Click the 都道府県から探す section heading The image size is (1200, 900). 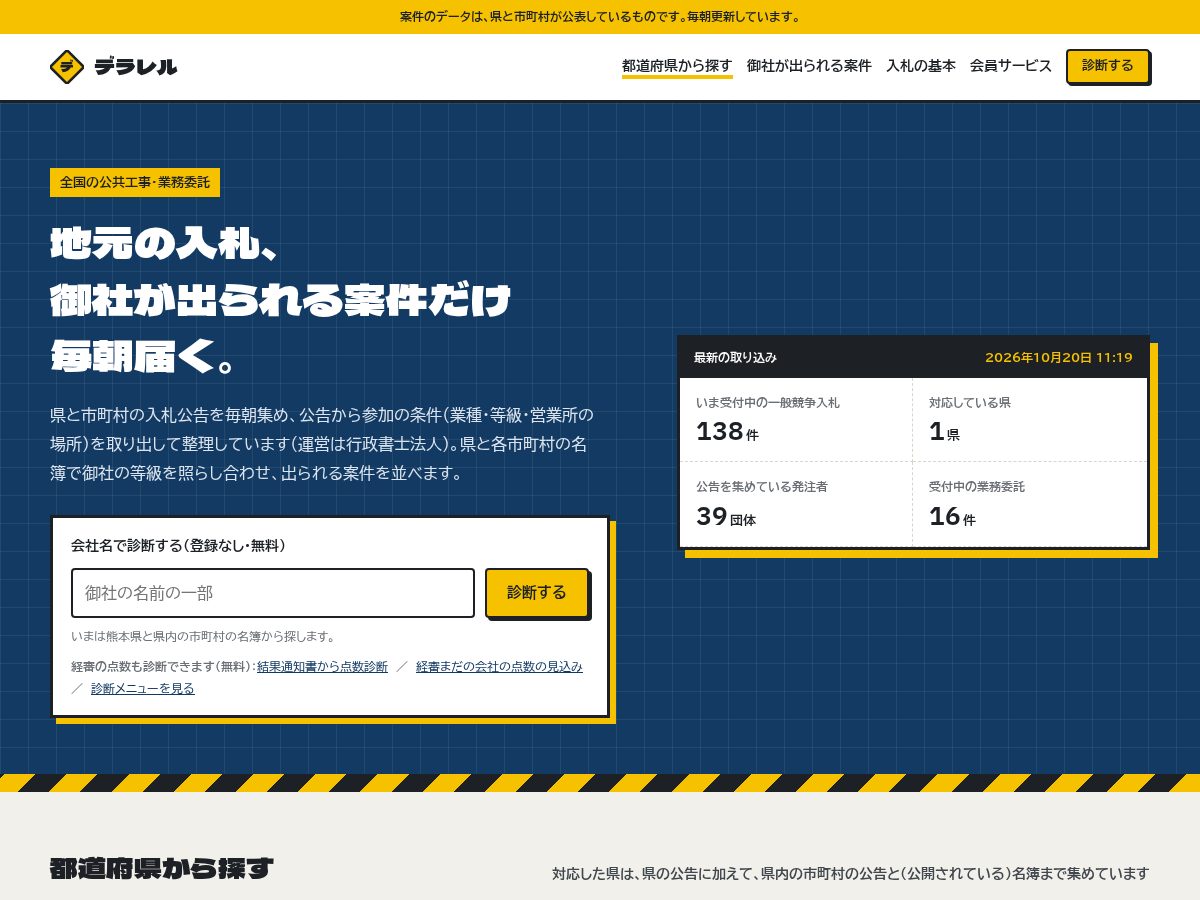pyautogui.click(x=162, y=869)
